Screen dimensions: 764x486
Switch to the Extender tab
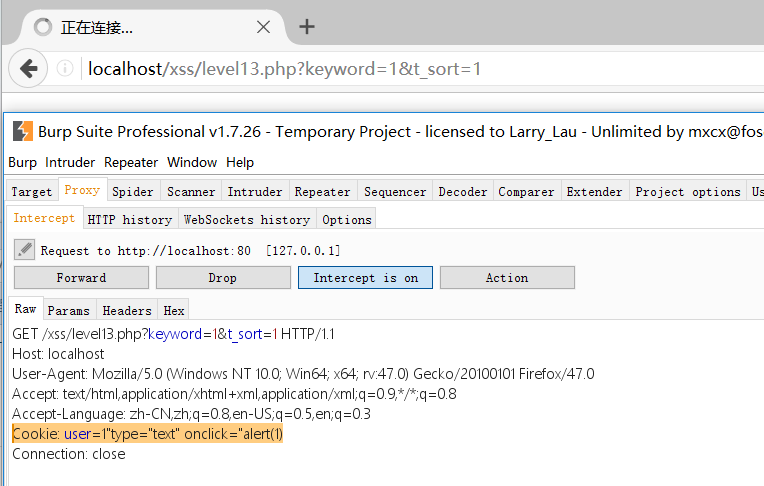click(x=594, y=192)
